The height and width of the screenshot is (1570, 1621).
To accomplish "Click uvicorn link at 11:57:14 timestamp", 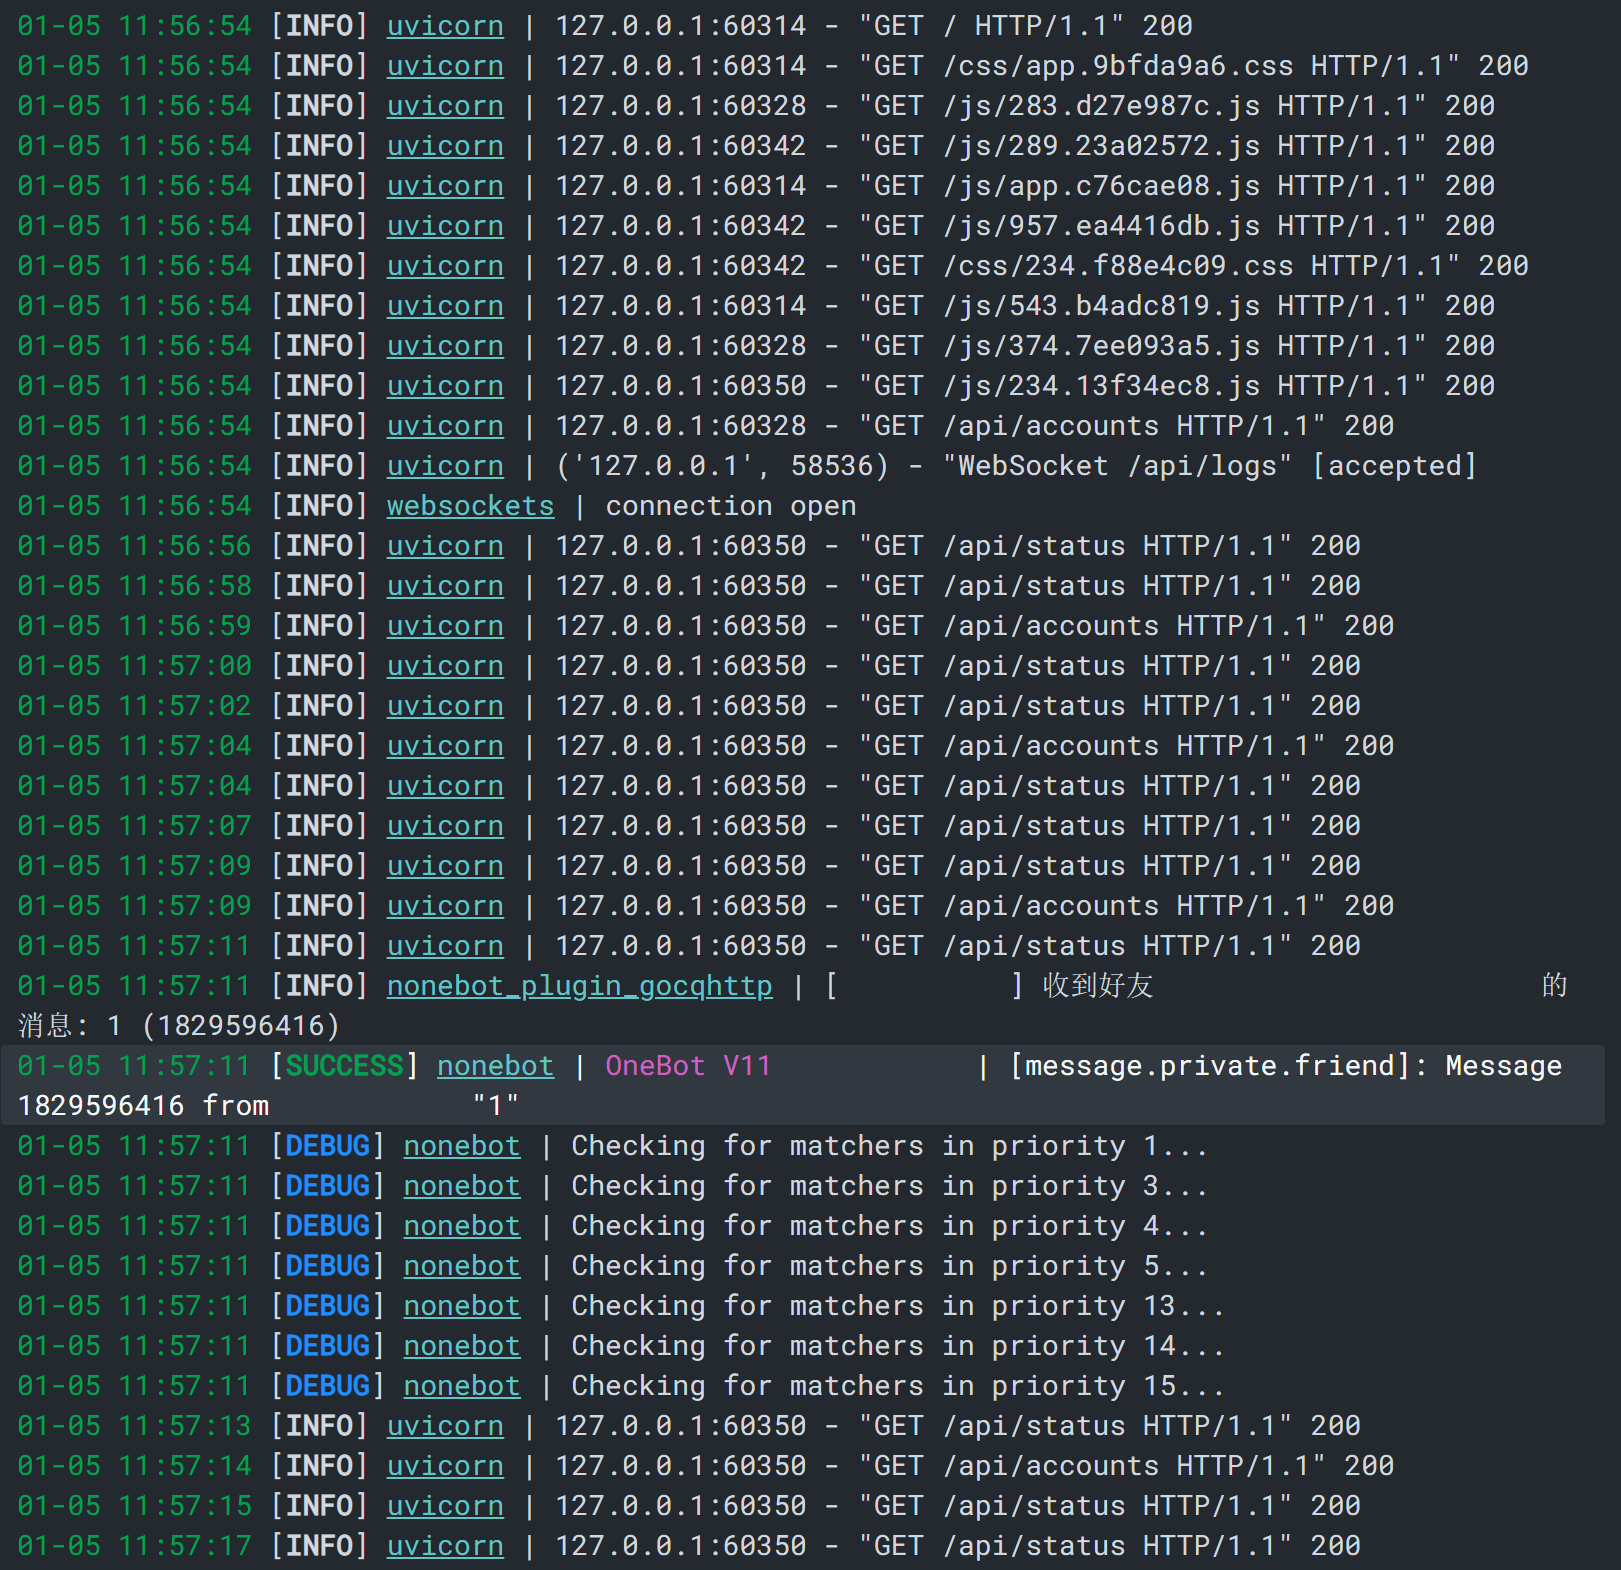I will click(x=445, y=1466).
